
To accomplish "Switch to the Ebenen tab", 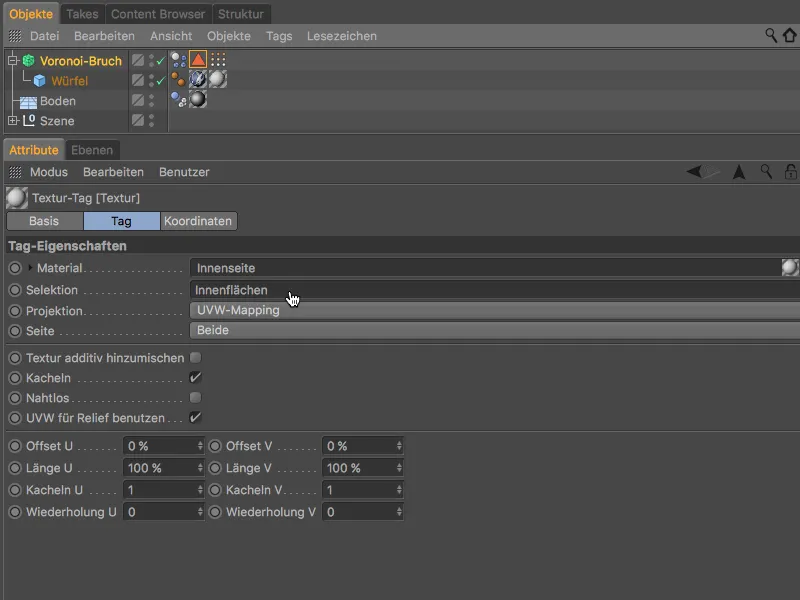I will click(x=92, y=150).
